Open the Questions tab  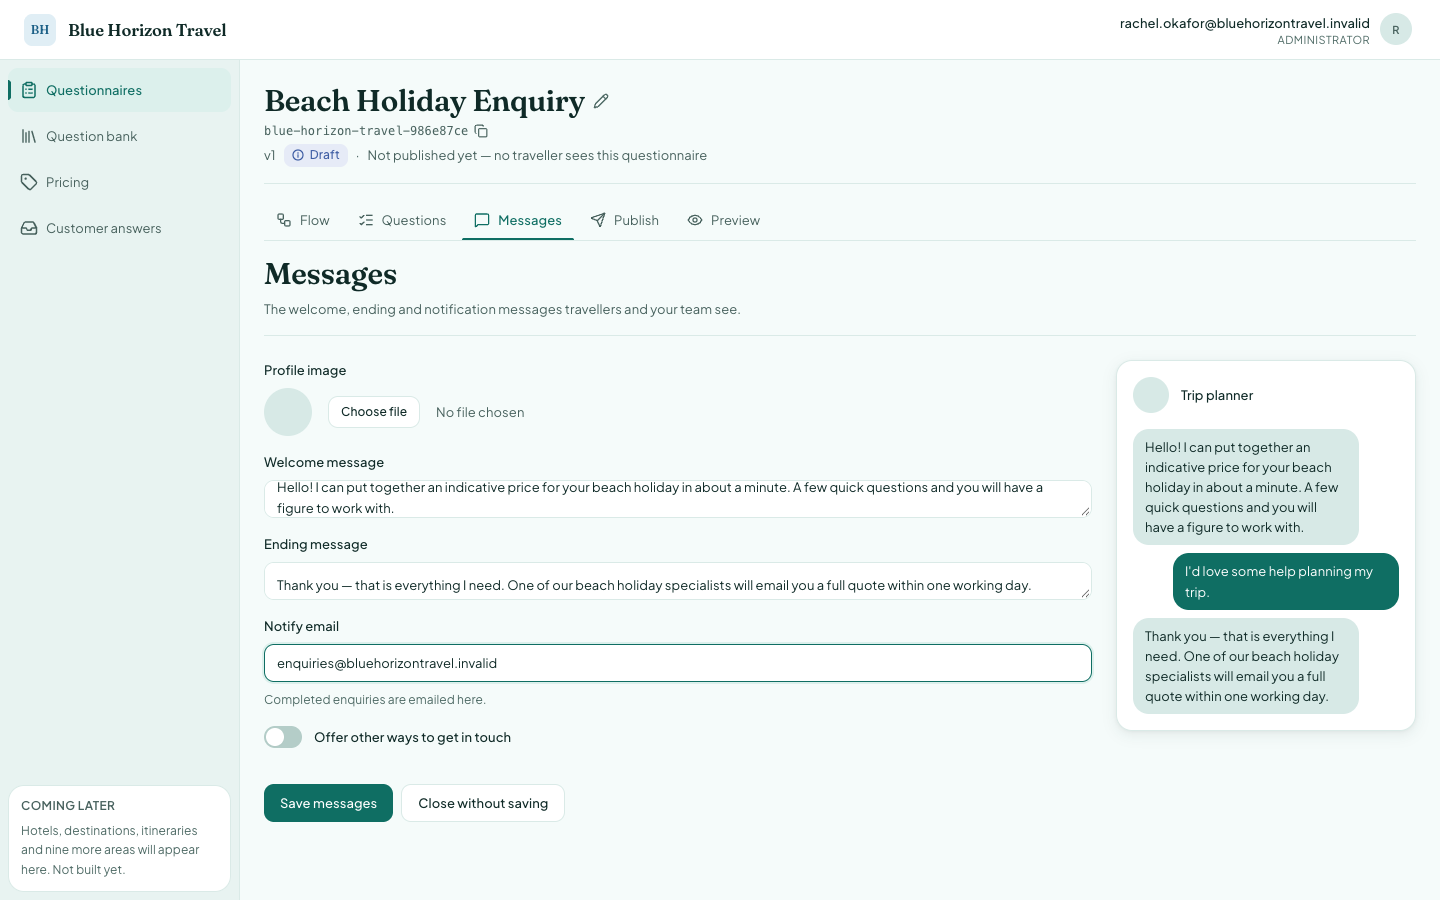coord(402,220)
